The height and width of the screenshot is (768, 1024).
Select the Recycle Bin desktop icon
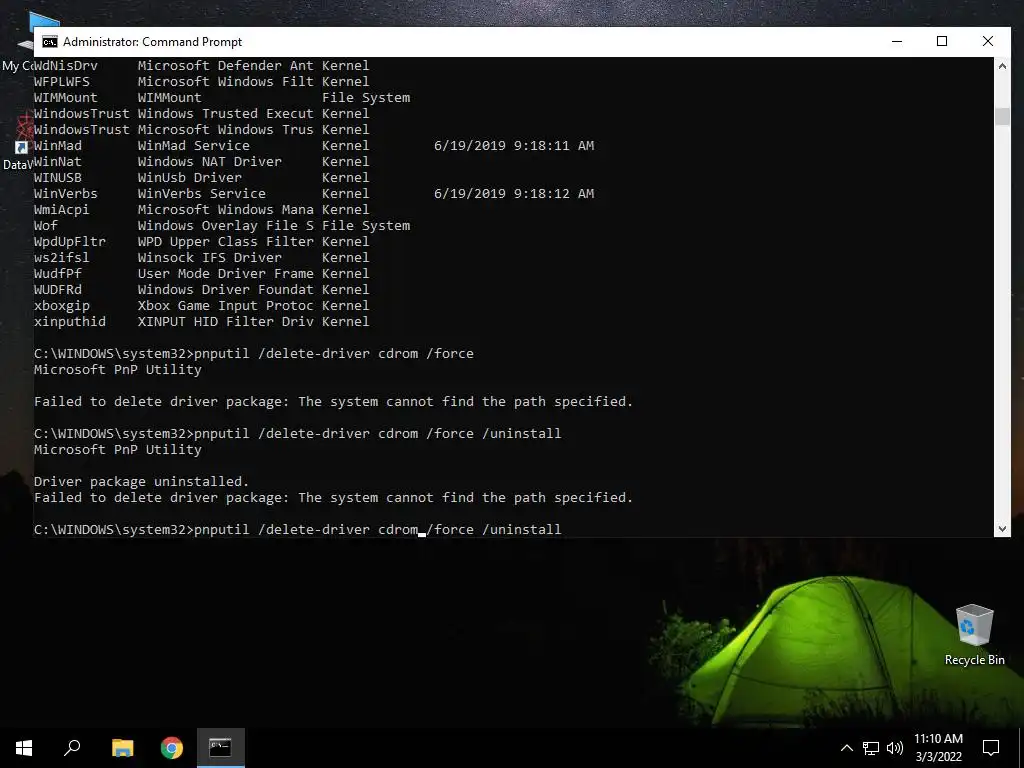[x=974, y=635]
